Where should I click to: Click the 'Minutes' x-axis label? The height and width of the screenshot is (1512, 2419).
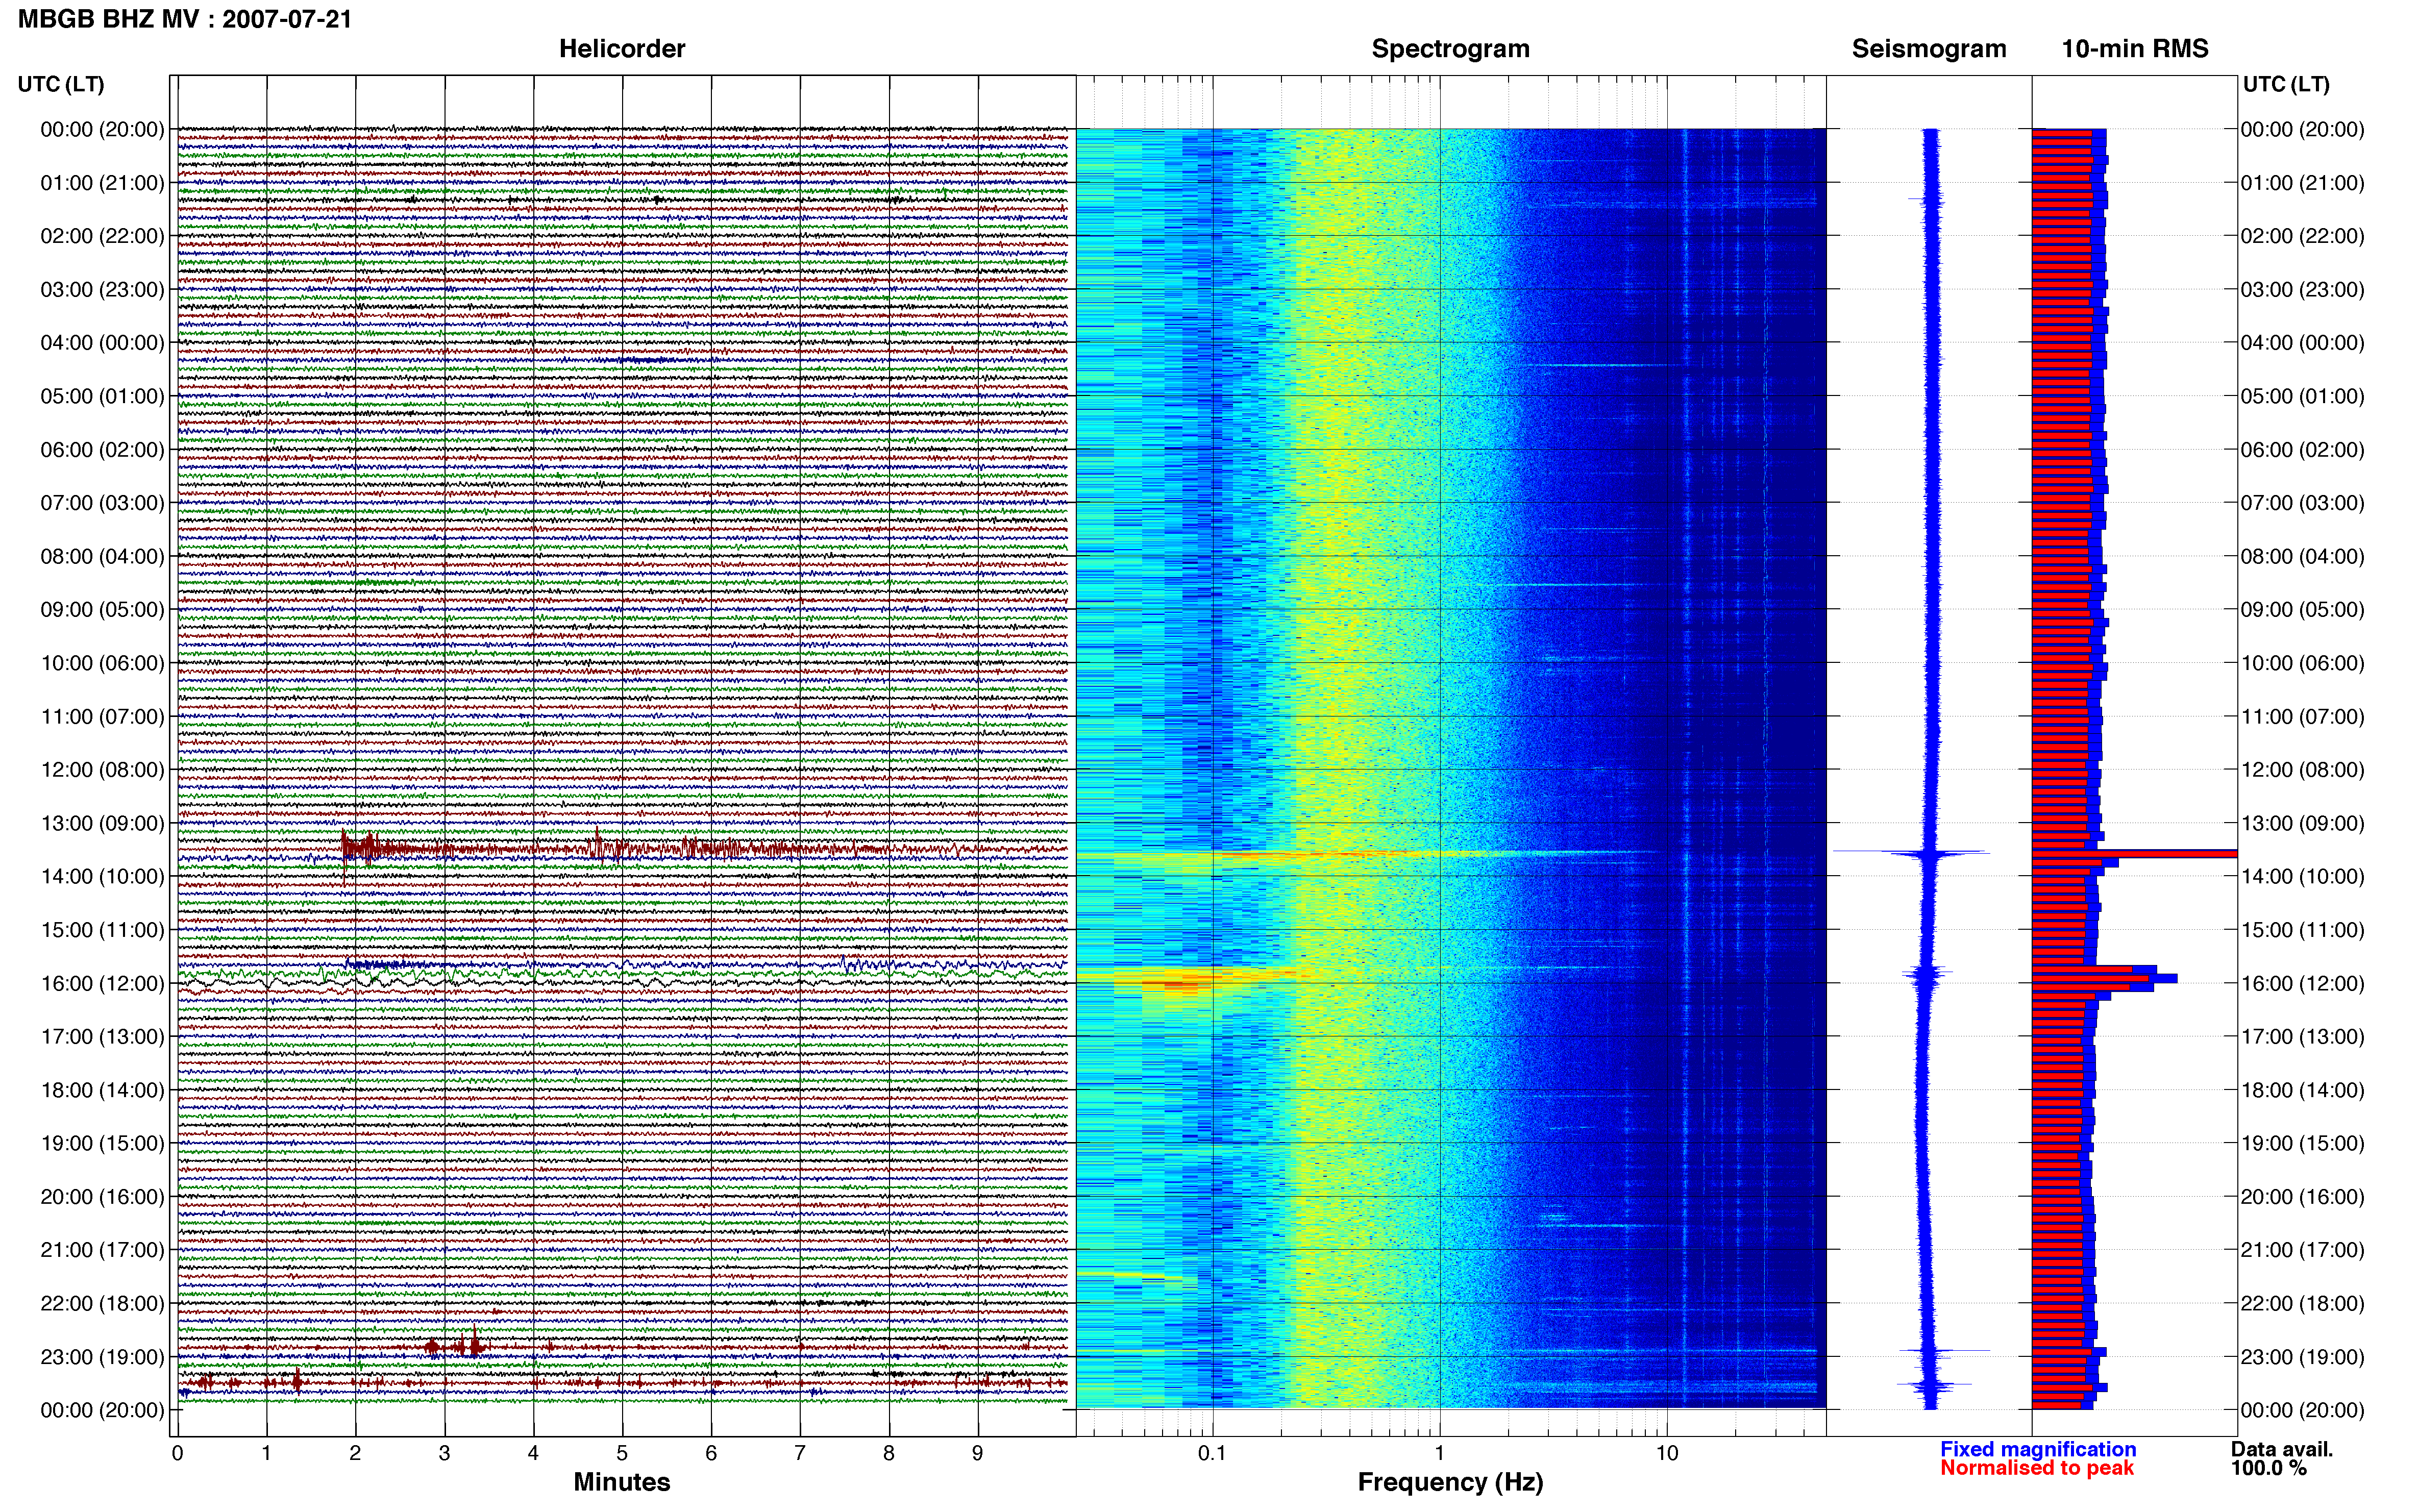tap(622, 1482)
